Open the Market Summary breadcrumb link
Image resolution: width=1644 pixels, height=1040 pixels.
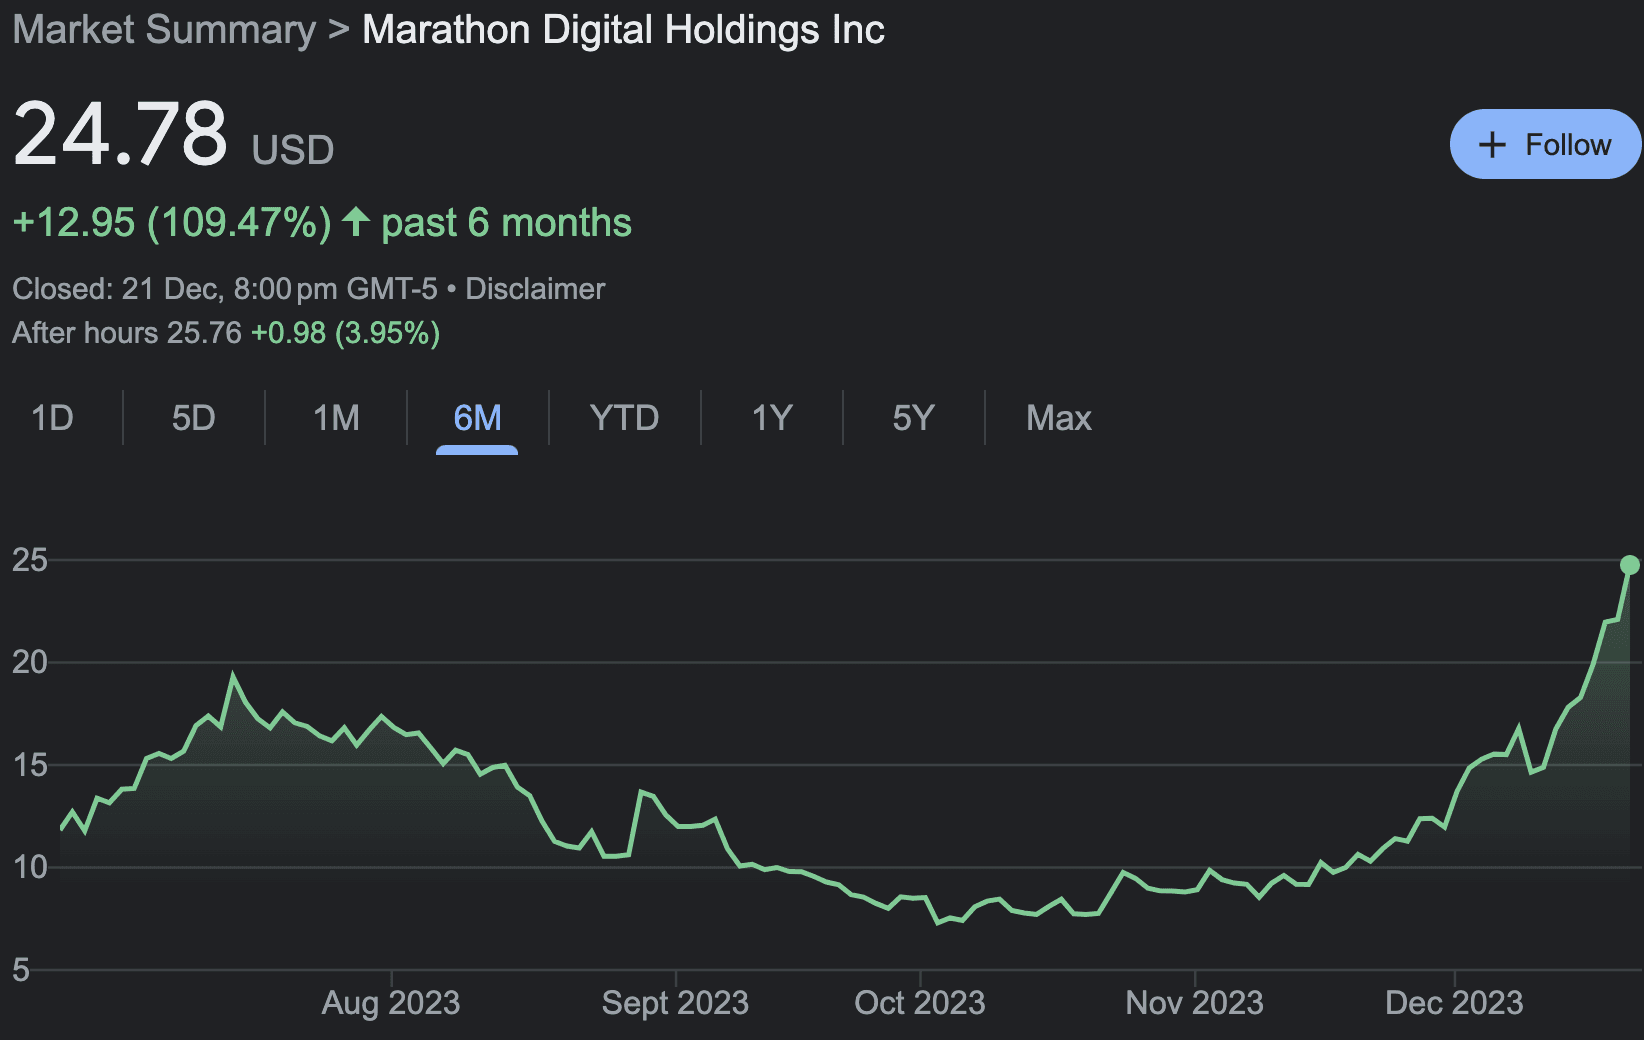[164, 30]
